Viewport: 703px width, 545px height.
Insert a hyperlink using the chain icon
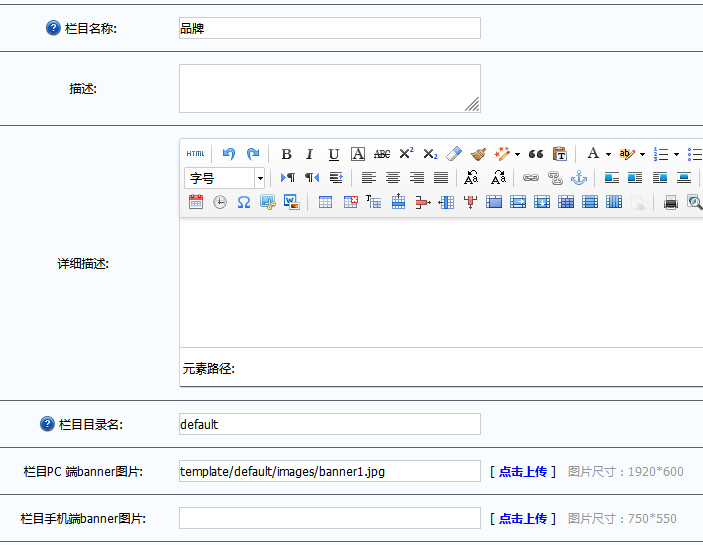(531, 178)
